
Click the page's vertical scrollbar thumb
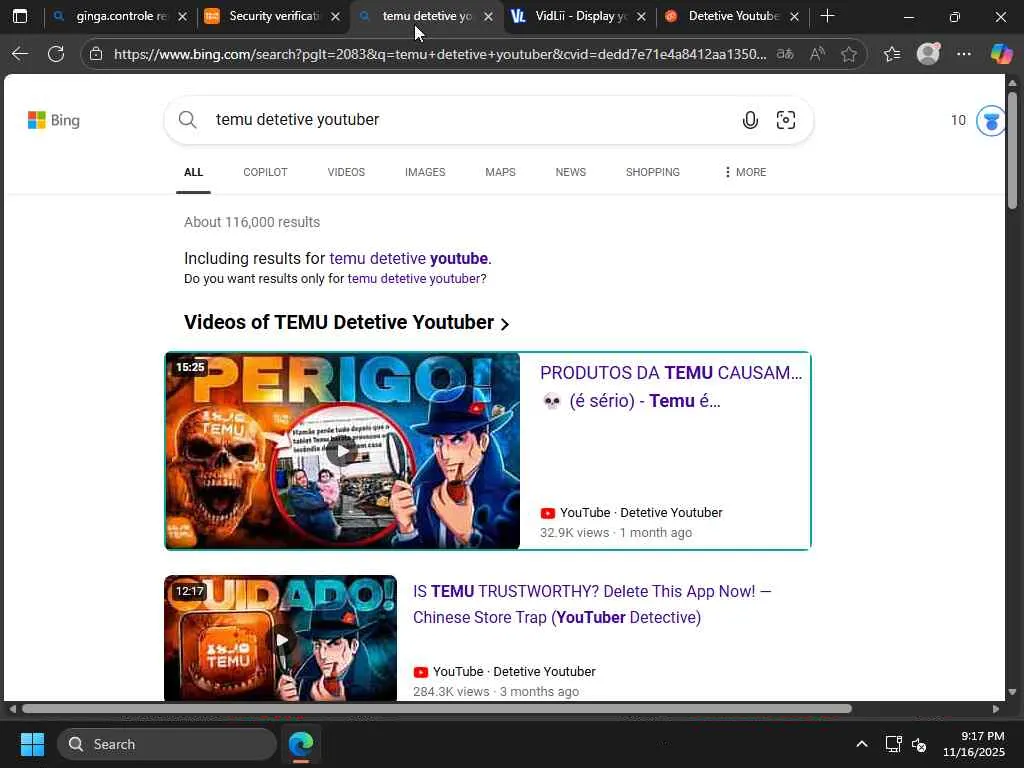[1012, 150]
